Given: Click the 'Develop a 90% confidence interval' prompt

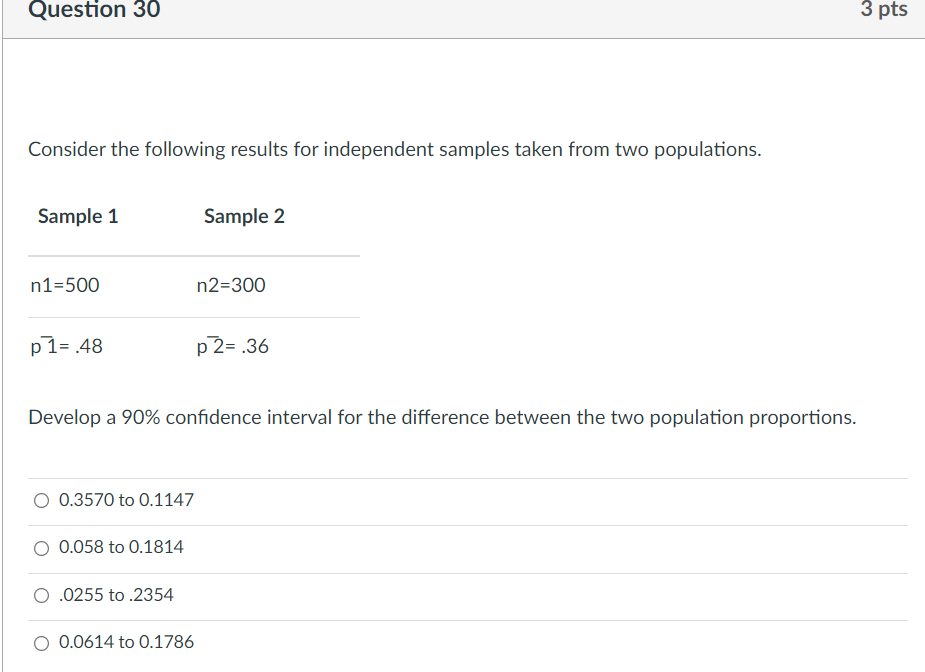Looking at the screenshot, I should coord(442,418).
